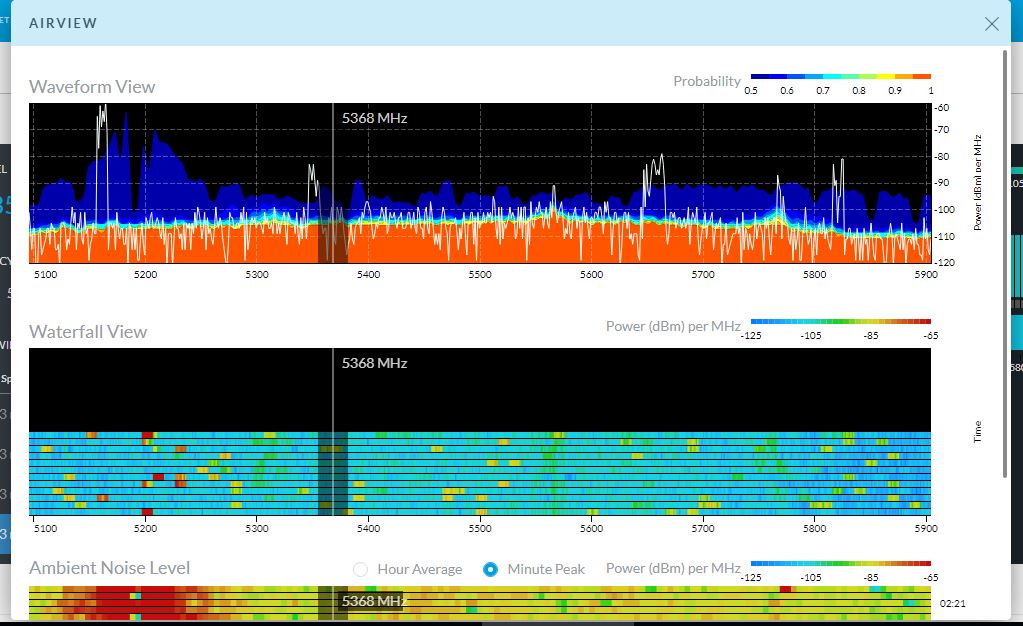The image size is (1023, 626).
Task: Click the Probability legend label
Action: (x=707, y=81)
